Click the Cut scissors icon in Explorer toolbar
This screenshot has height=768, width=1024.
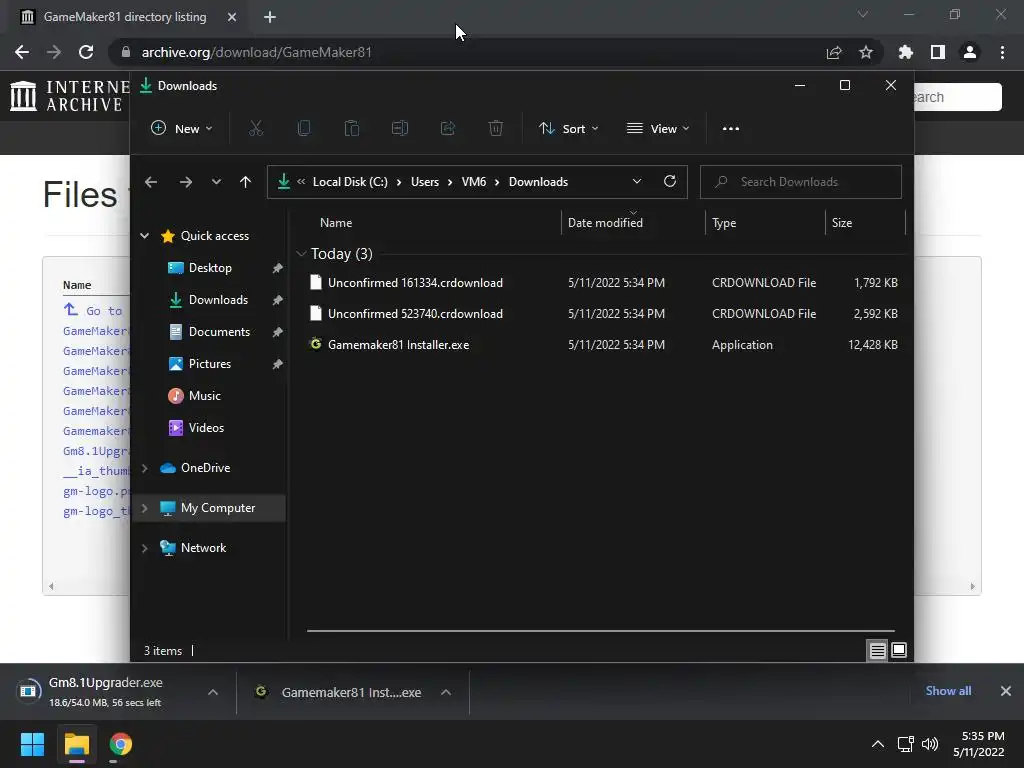(256, 129)
